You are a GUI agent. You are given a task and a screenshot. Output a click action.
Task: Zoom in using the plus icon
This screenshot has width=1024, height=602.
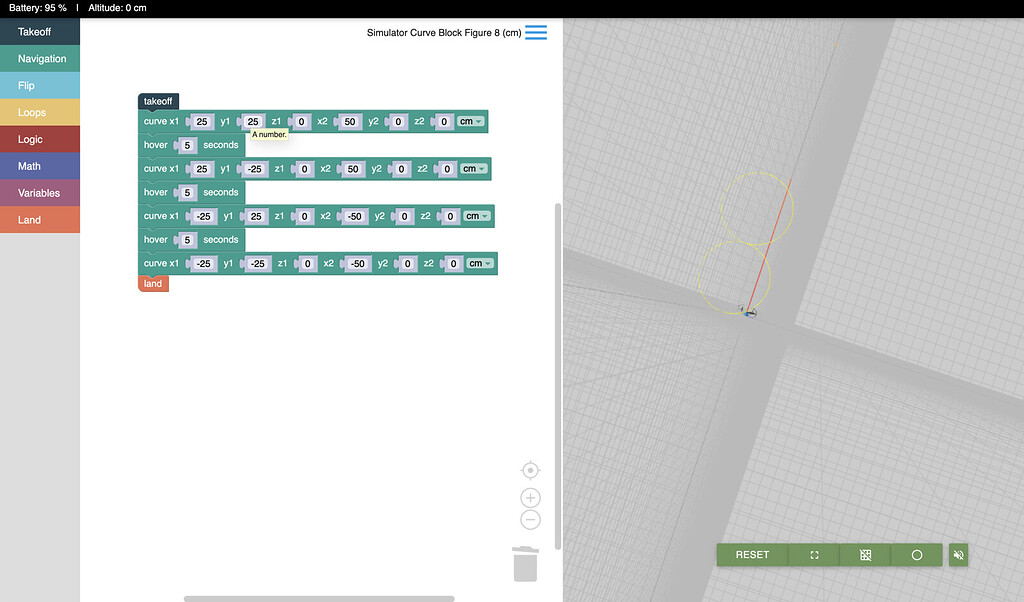530,497
